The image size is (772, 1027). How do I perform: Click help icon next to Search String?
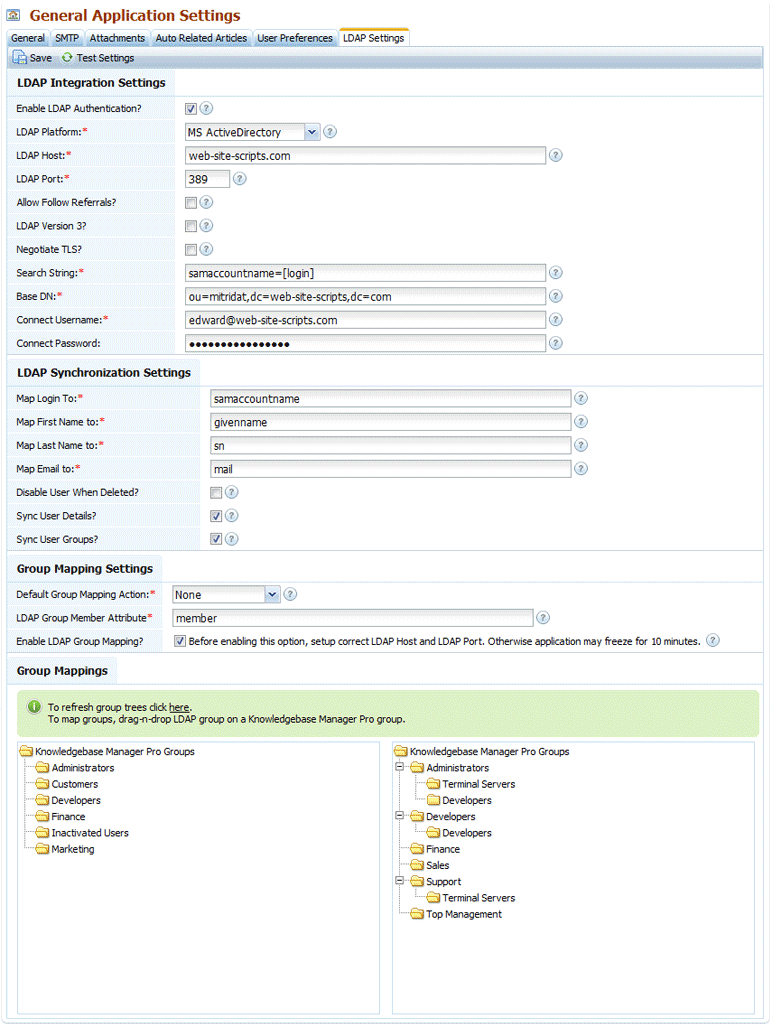point(555,272)
